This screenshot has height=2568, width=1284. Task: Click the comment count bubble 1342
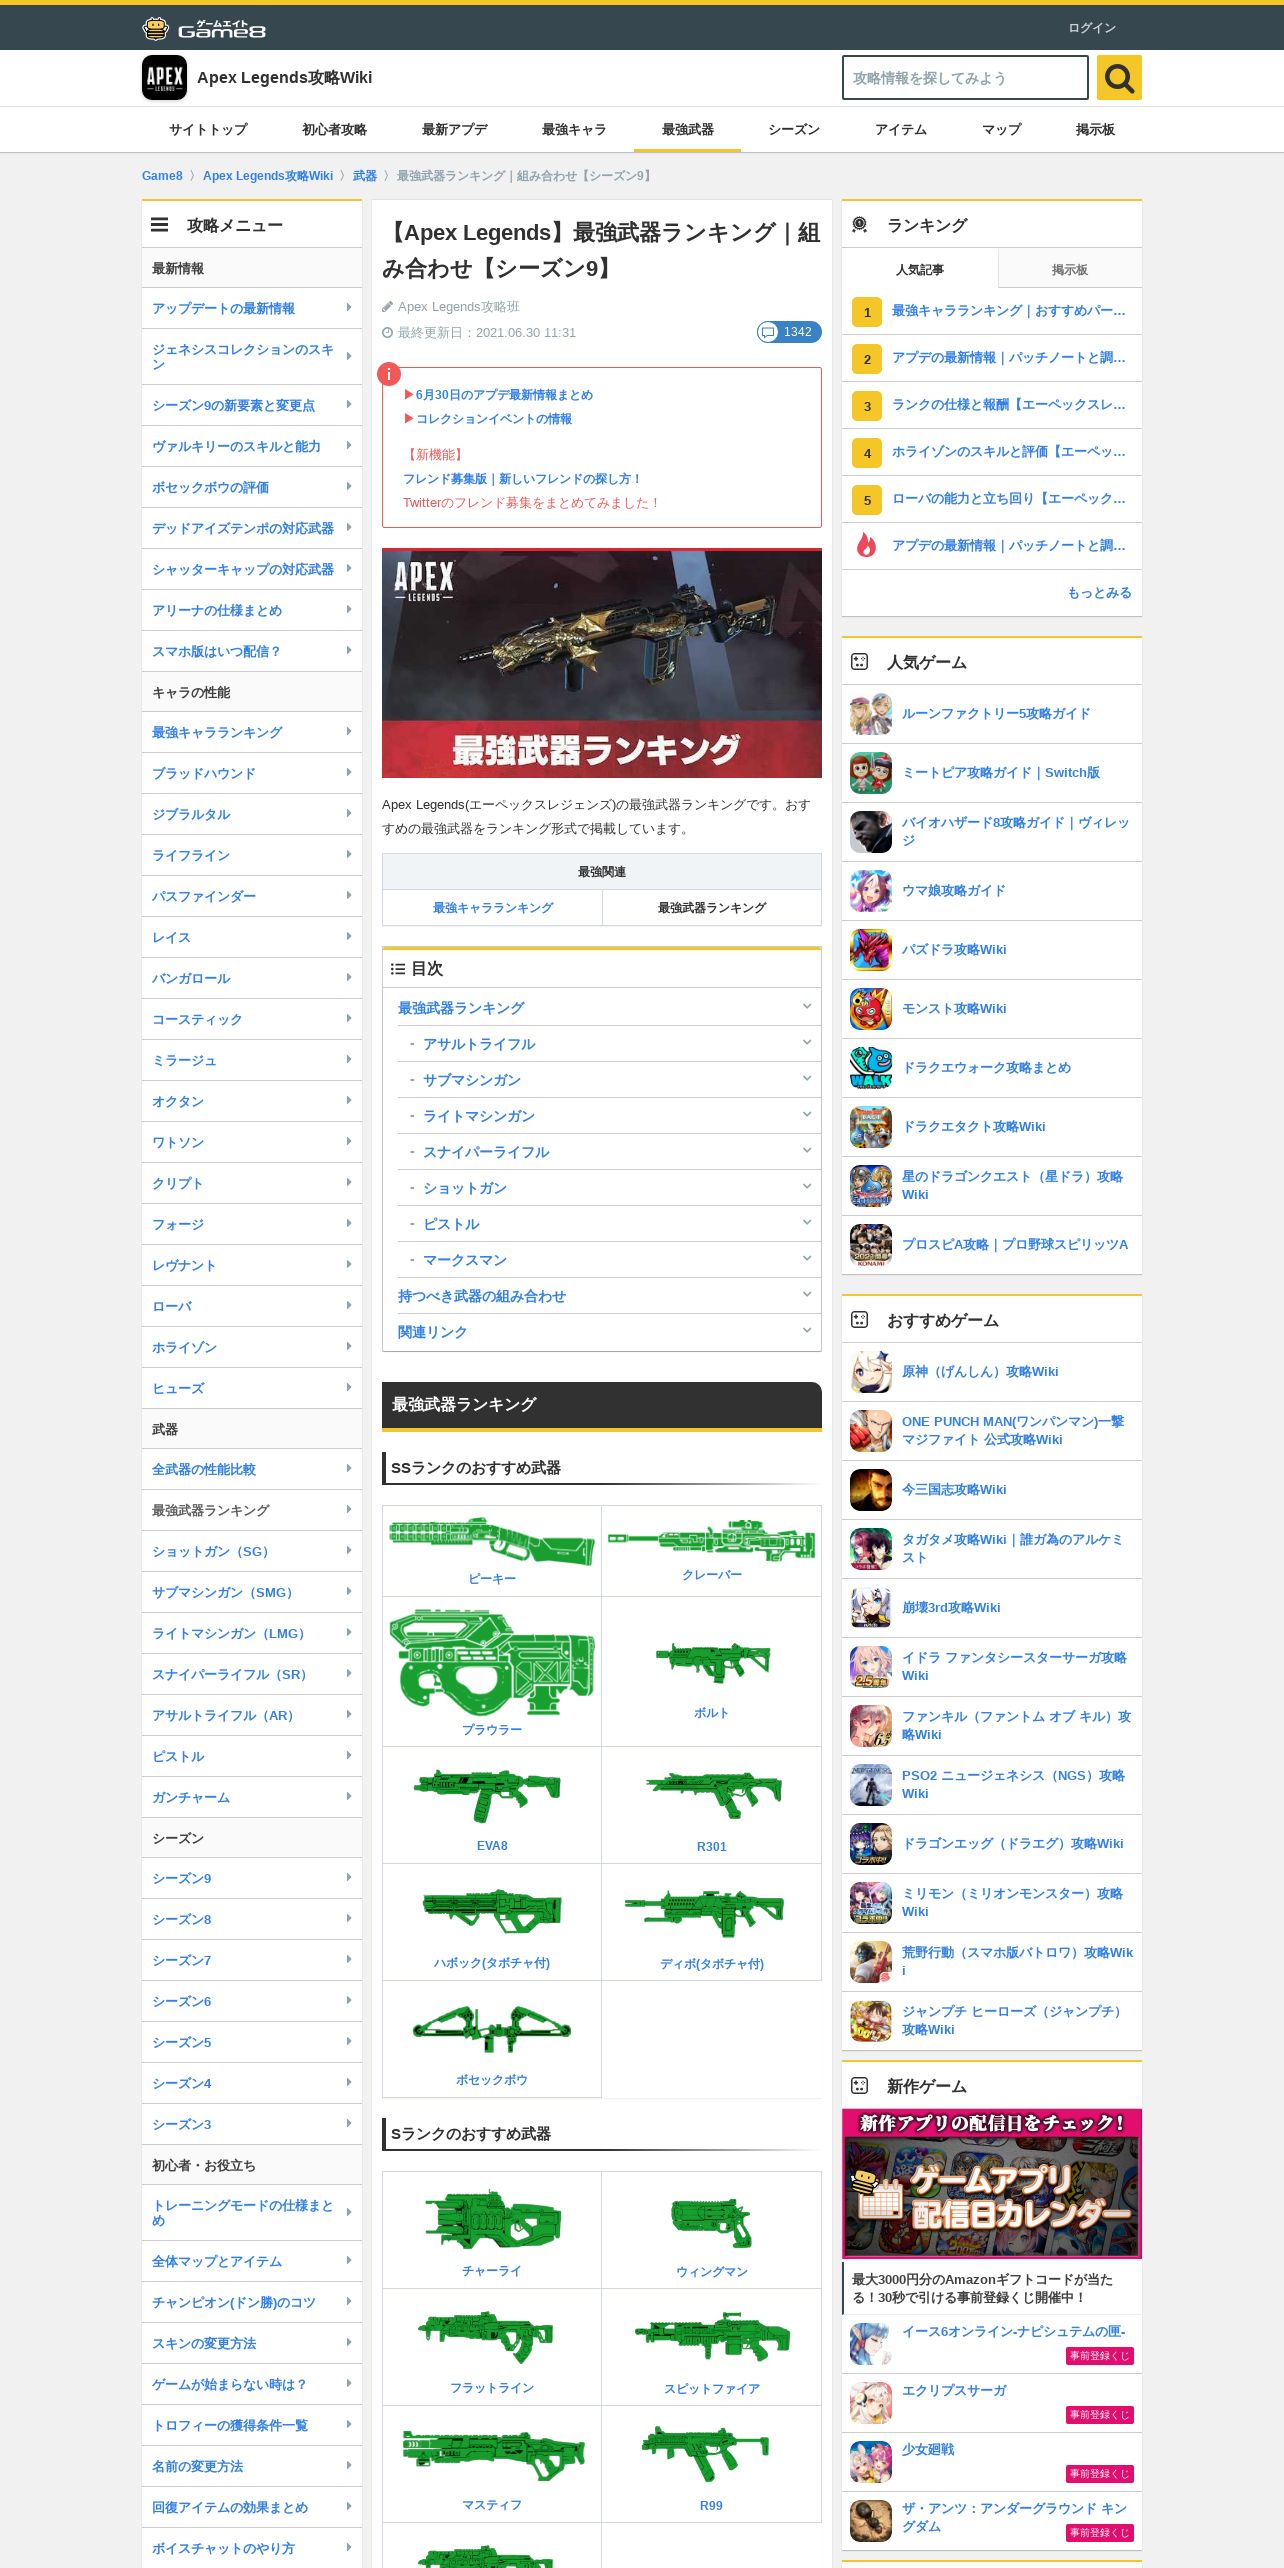[789, 332]
